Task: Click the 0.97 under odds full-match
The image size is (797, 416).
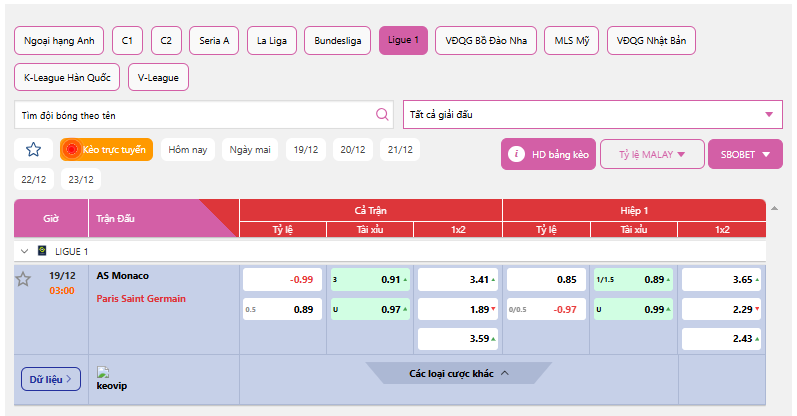Action: 370,309
